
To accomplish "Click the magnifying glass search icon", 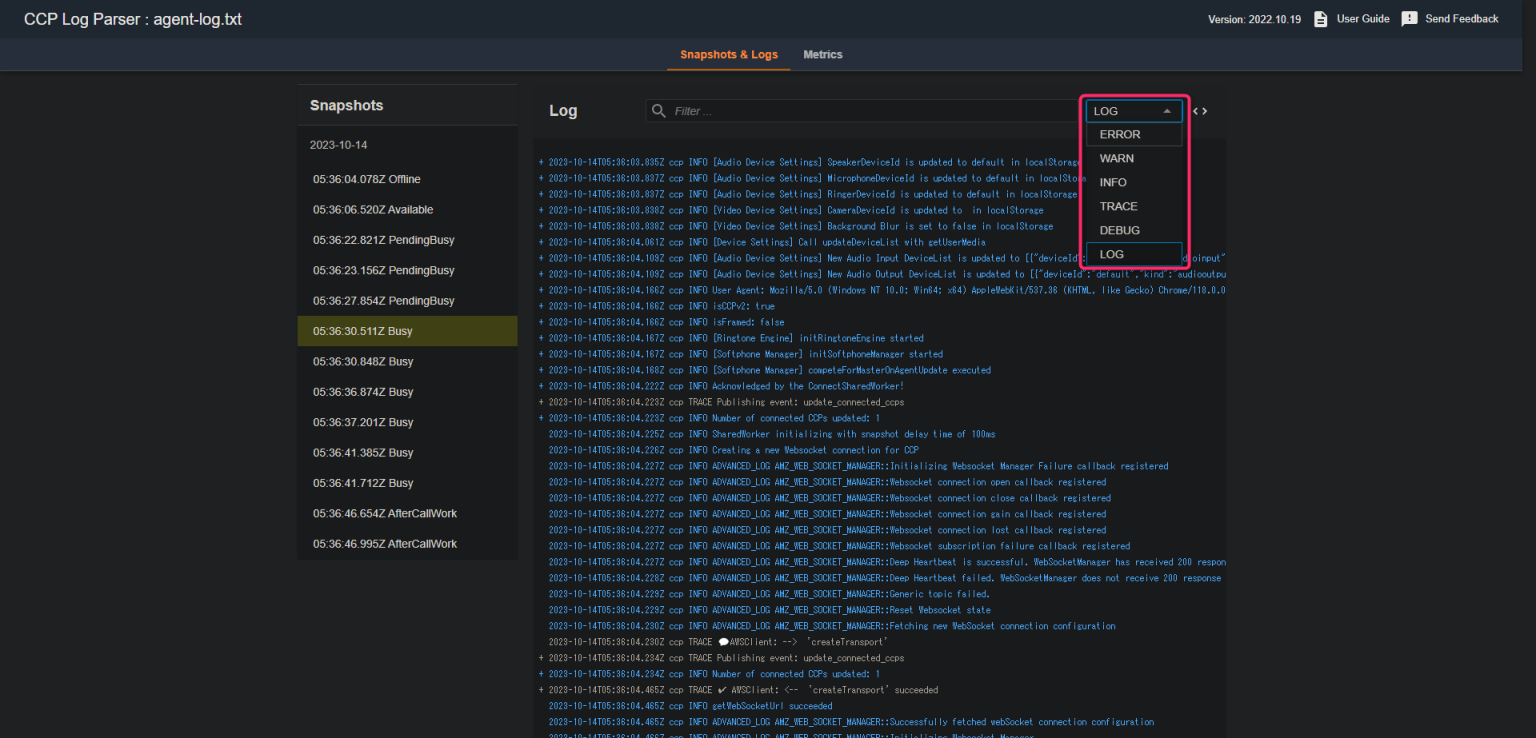I will click(658, 110).
